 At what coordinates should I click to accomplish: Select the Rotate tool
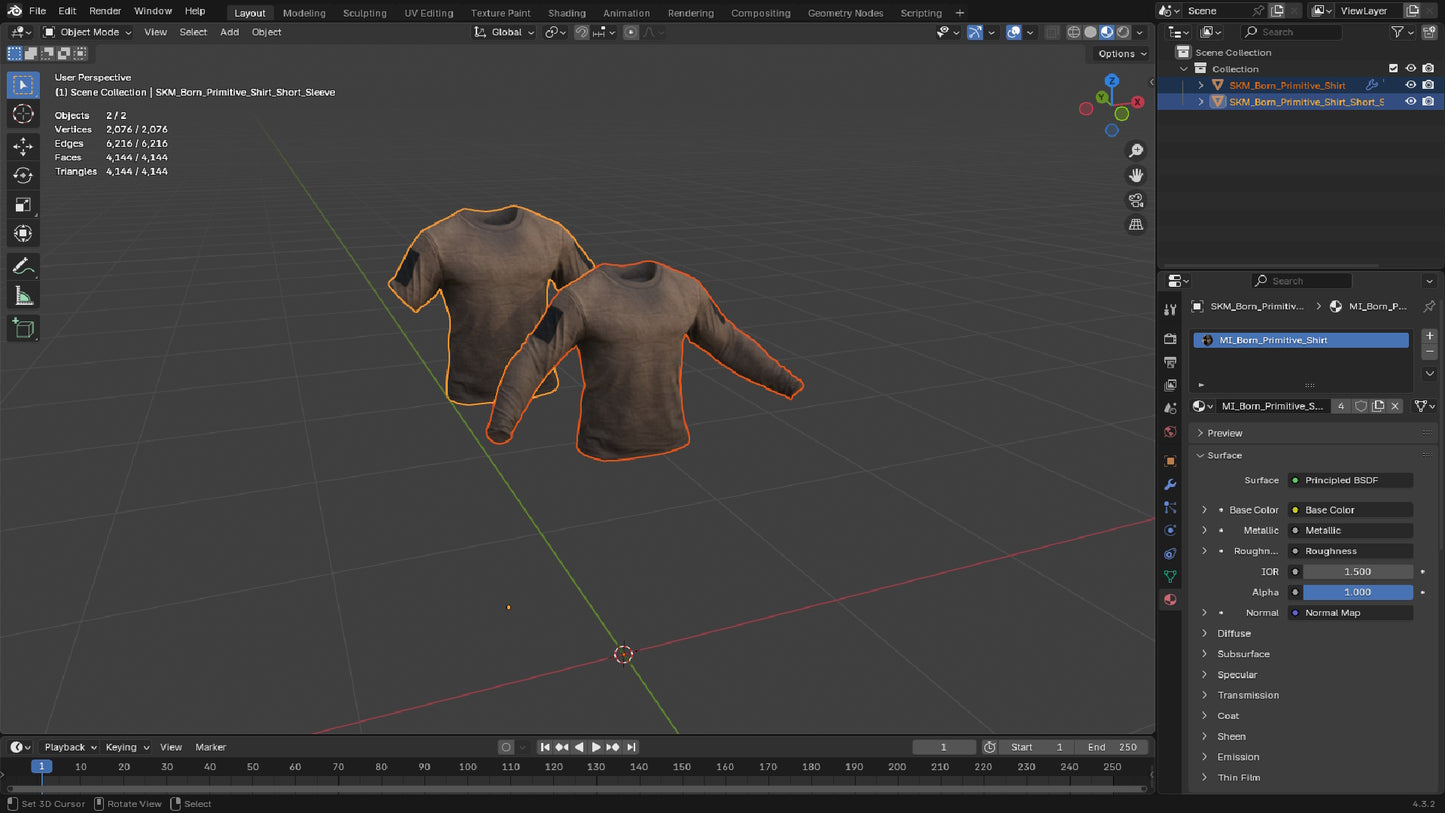point(23,176)
